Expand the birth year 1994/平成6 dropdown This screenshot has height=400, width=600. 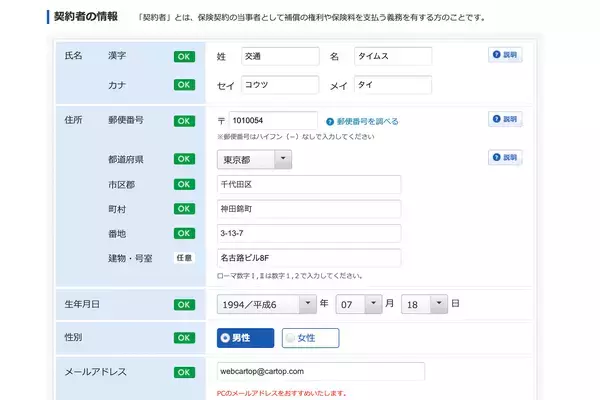point(266,303)
